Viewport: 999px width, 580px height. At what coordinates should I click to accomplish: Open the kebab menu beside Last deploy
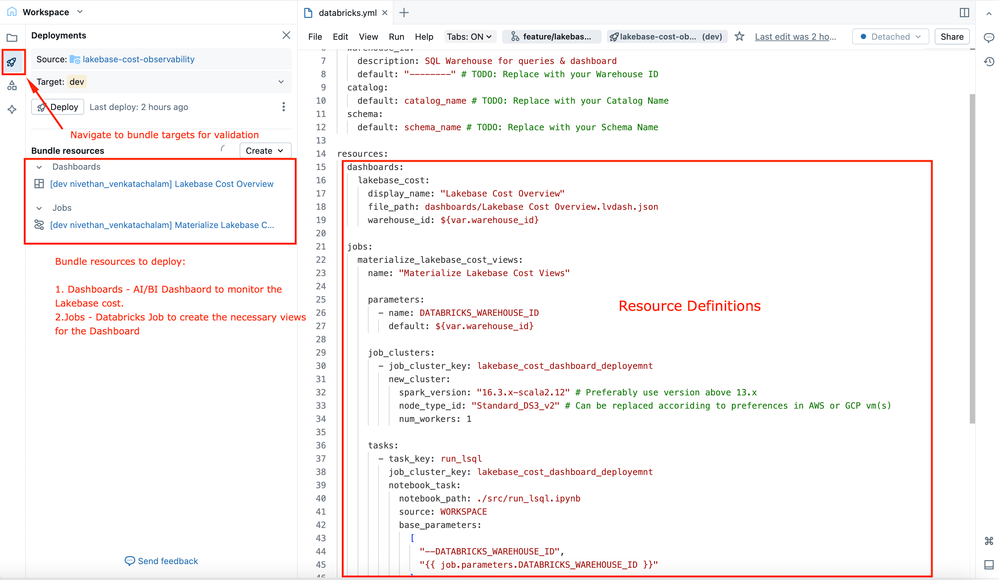click(283, 107)
